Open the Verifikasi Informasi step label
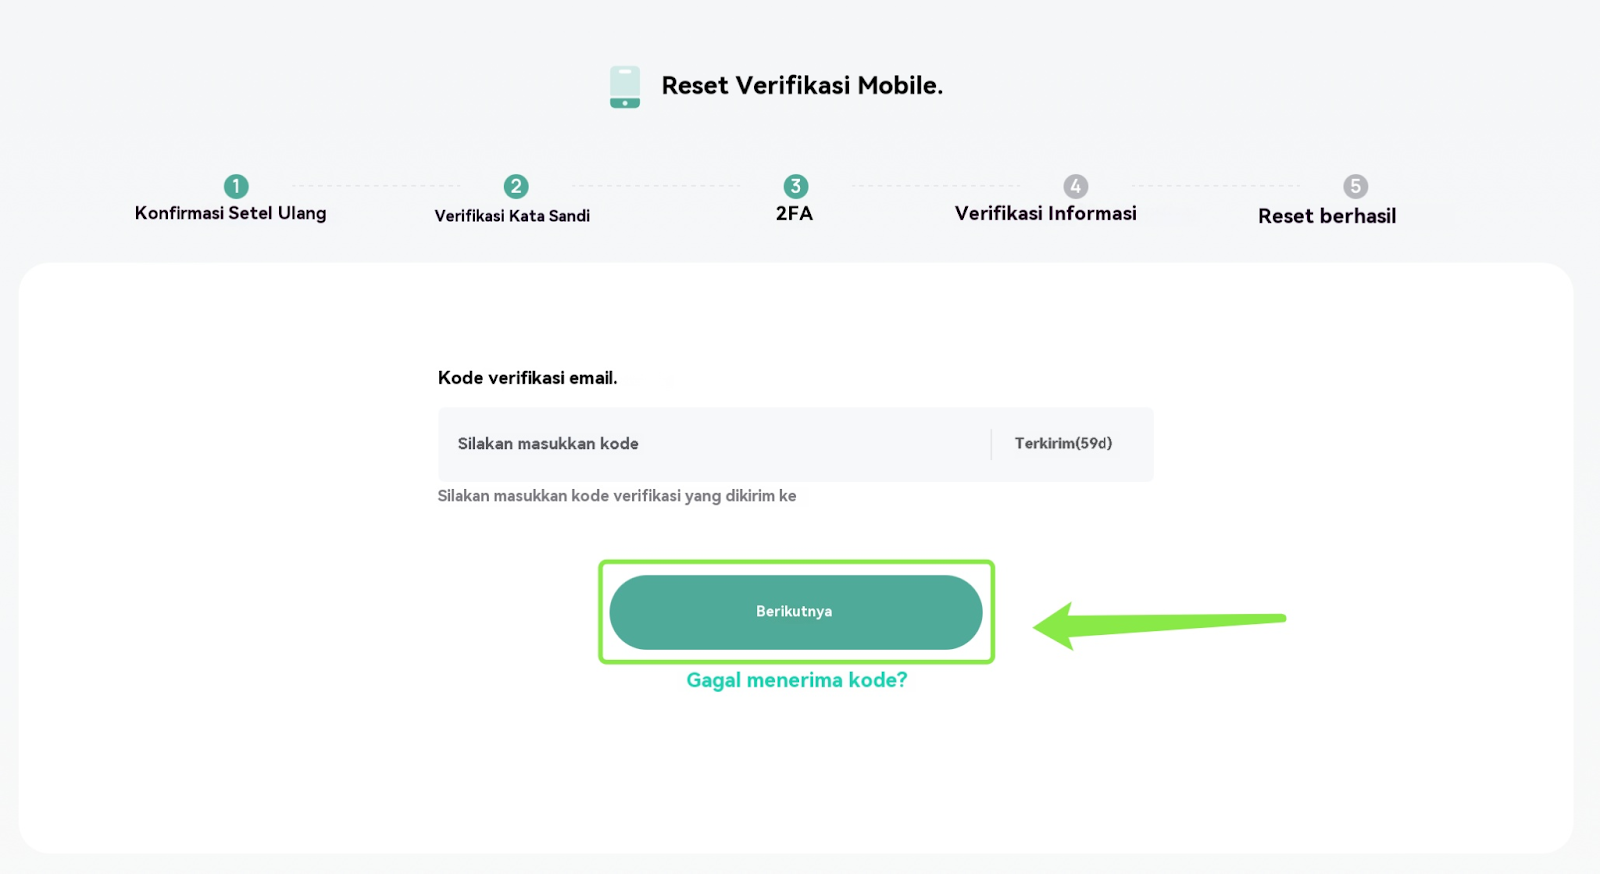1600x874 pixels. click(x=1046, y=213)
